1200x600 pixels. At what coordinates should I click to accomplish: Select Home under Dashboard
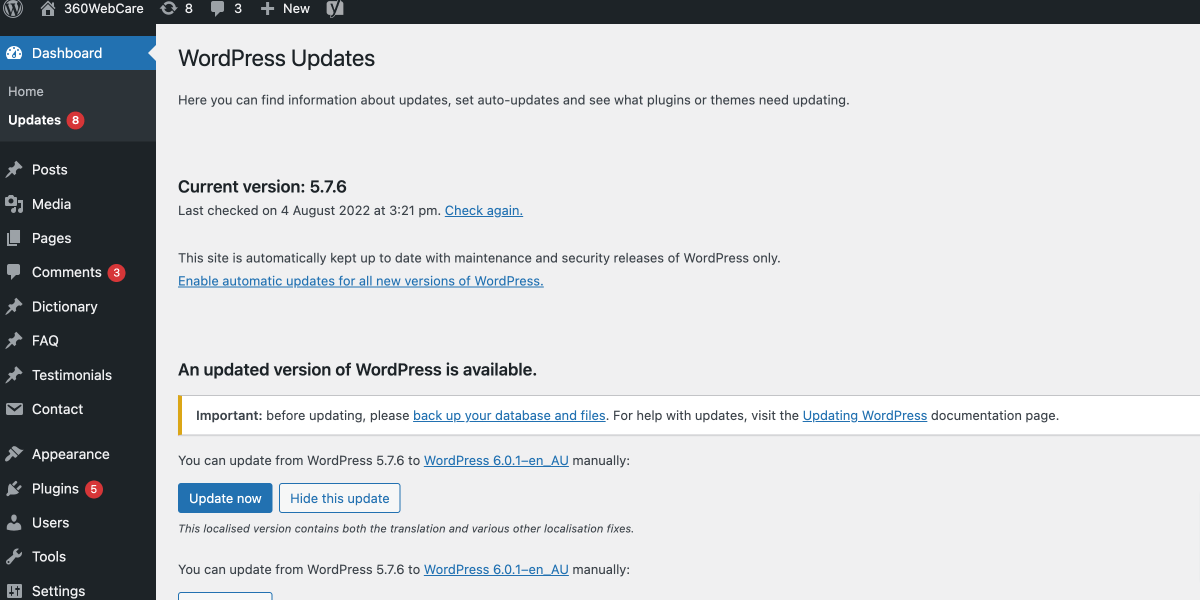click(x=25, y=91)
